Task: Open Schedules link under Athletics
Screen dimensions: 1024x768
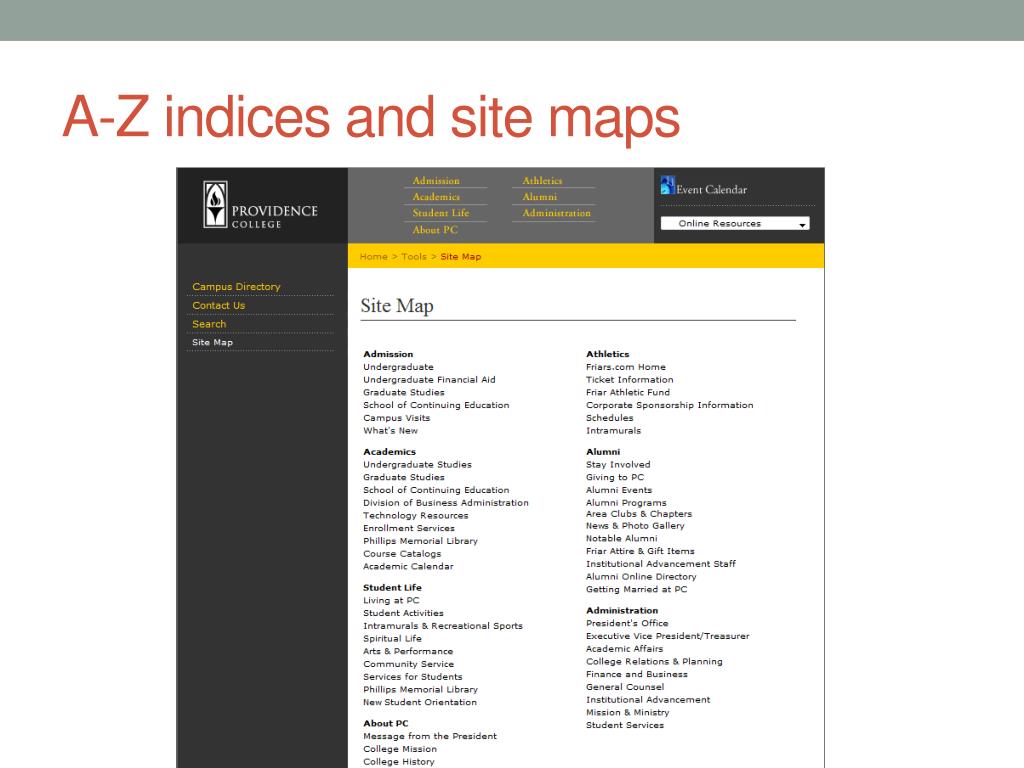Action: (609, 418)
